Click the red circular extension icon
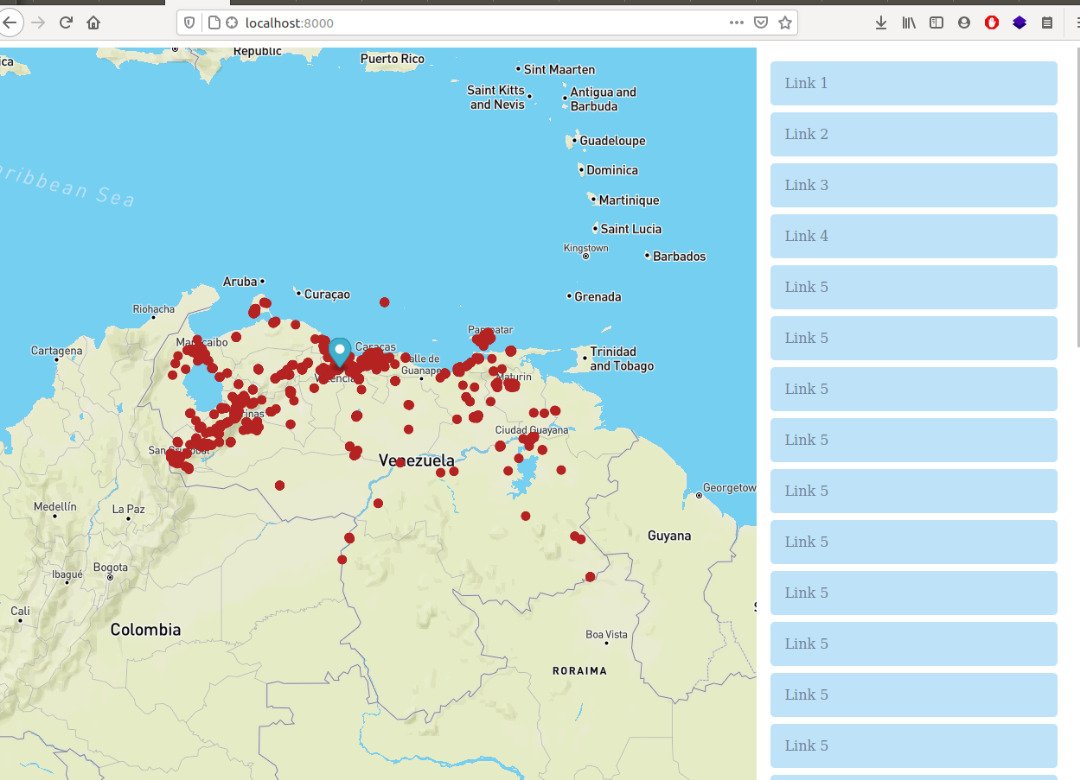The image size is (1080, 780). [992, 23]
